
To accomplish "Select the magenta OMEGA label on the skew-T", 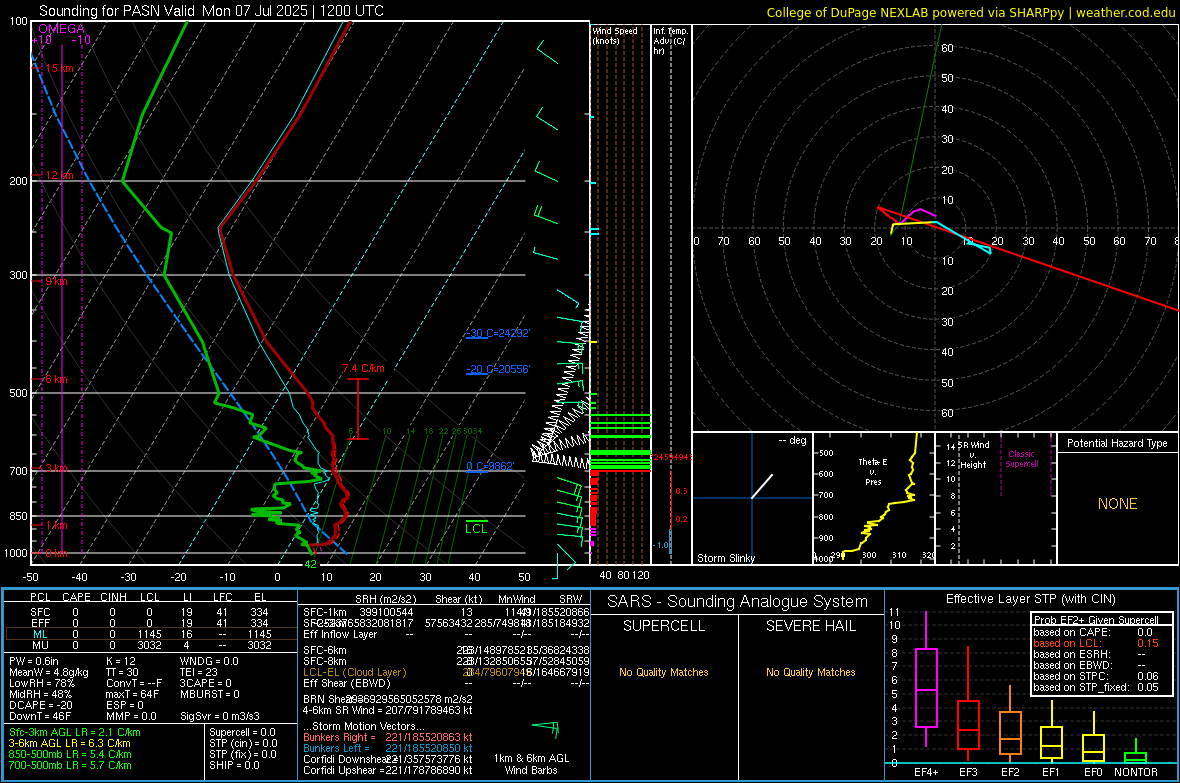I will (x=62, y=29).
